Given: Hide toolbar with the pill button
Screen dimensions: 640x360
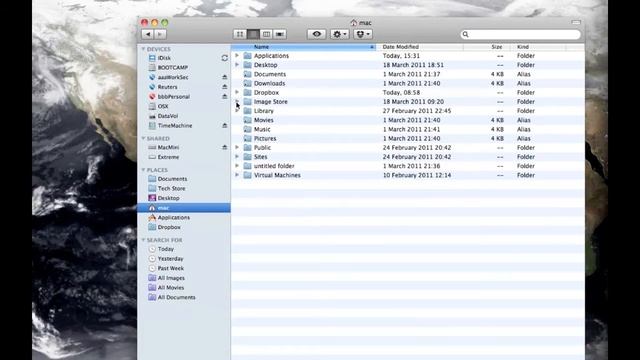Looking at the screenshot, I should [x=576, y=22].
